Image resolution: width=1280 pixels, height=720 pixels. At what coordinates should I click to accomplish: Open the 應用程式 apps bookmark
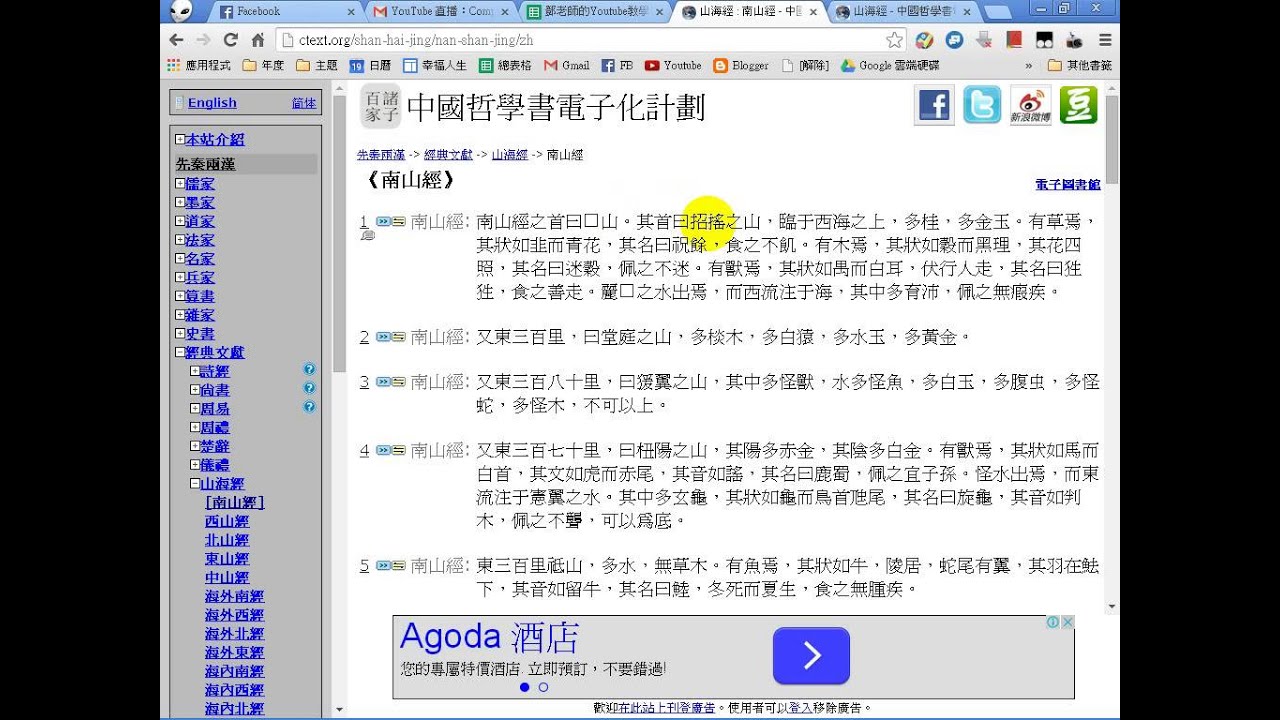point(198,66)
